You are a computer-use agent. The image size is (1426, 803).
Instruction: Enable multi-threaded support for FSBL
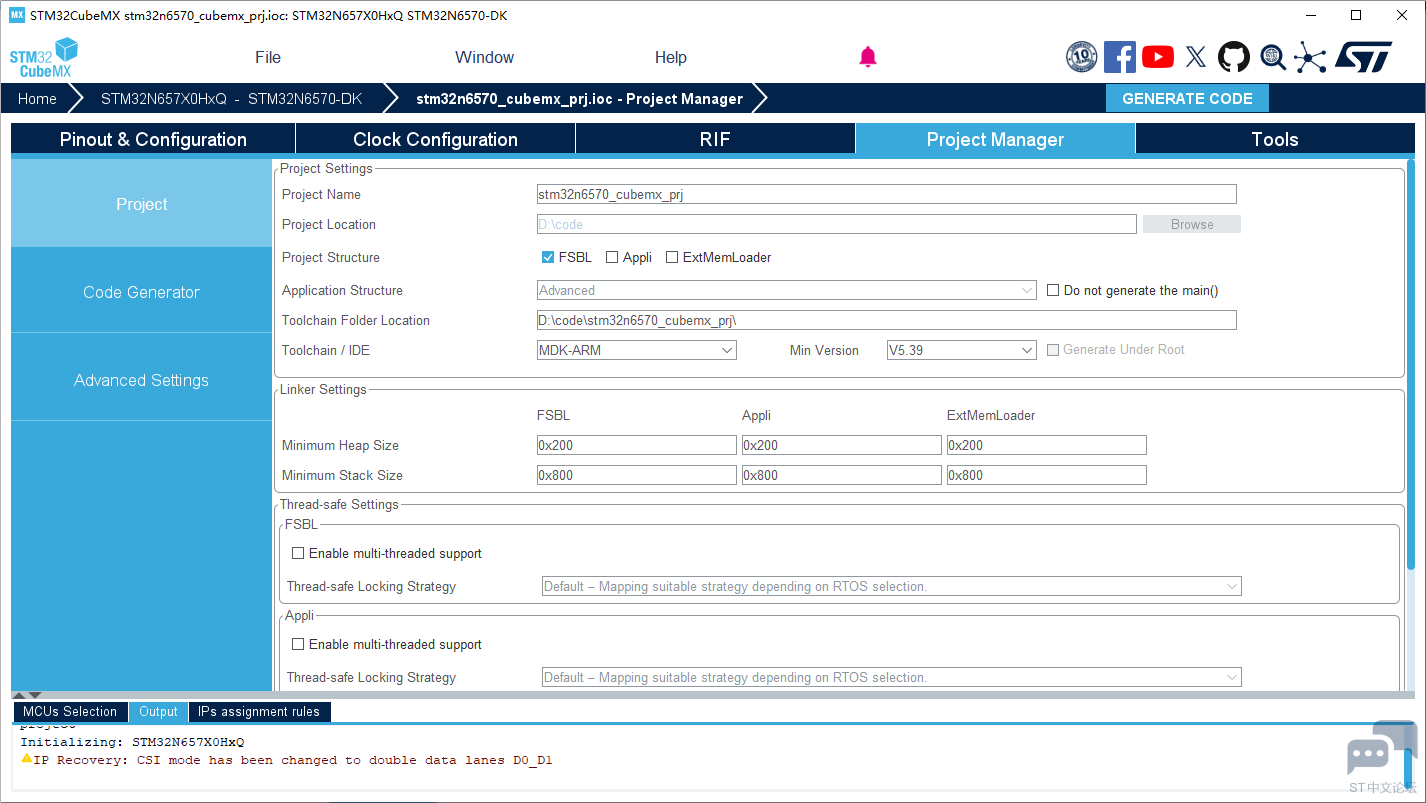(x=298, y=553)
